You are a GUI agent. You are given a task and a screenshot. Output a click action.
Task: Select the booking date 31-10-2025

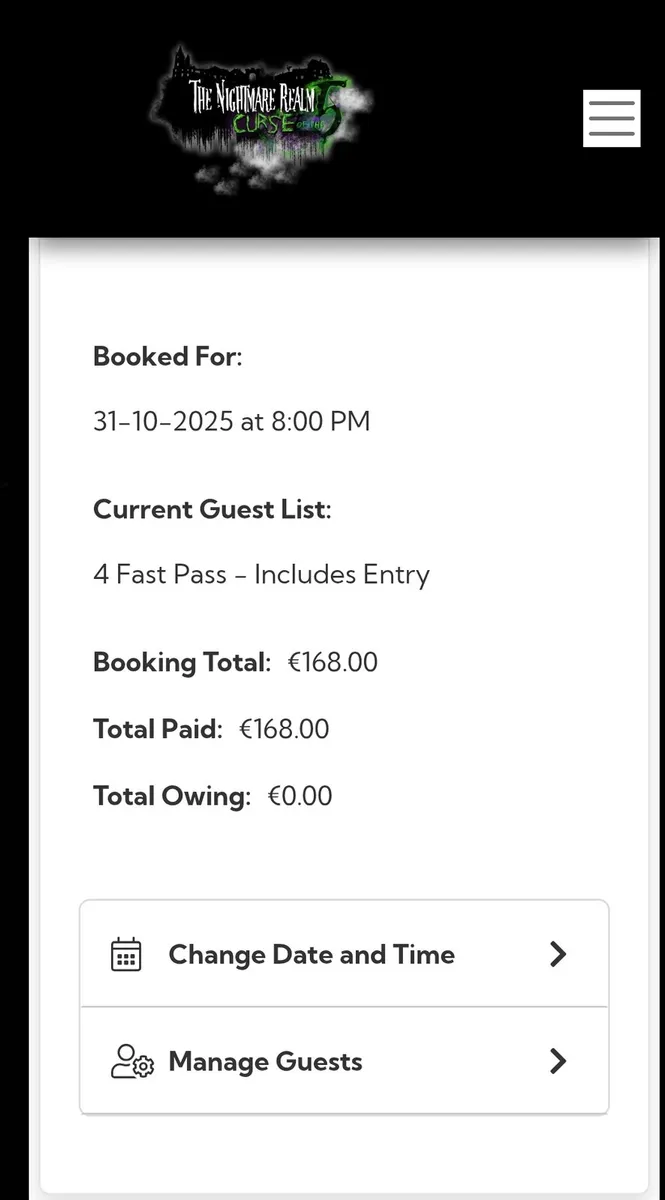pos(163,422)
